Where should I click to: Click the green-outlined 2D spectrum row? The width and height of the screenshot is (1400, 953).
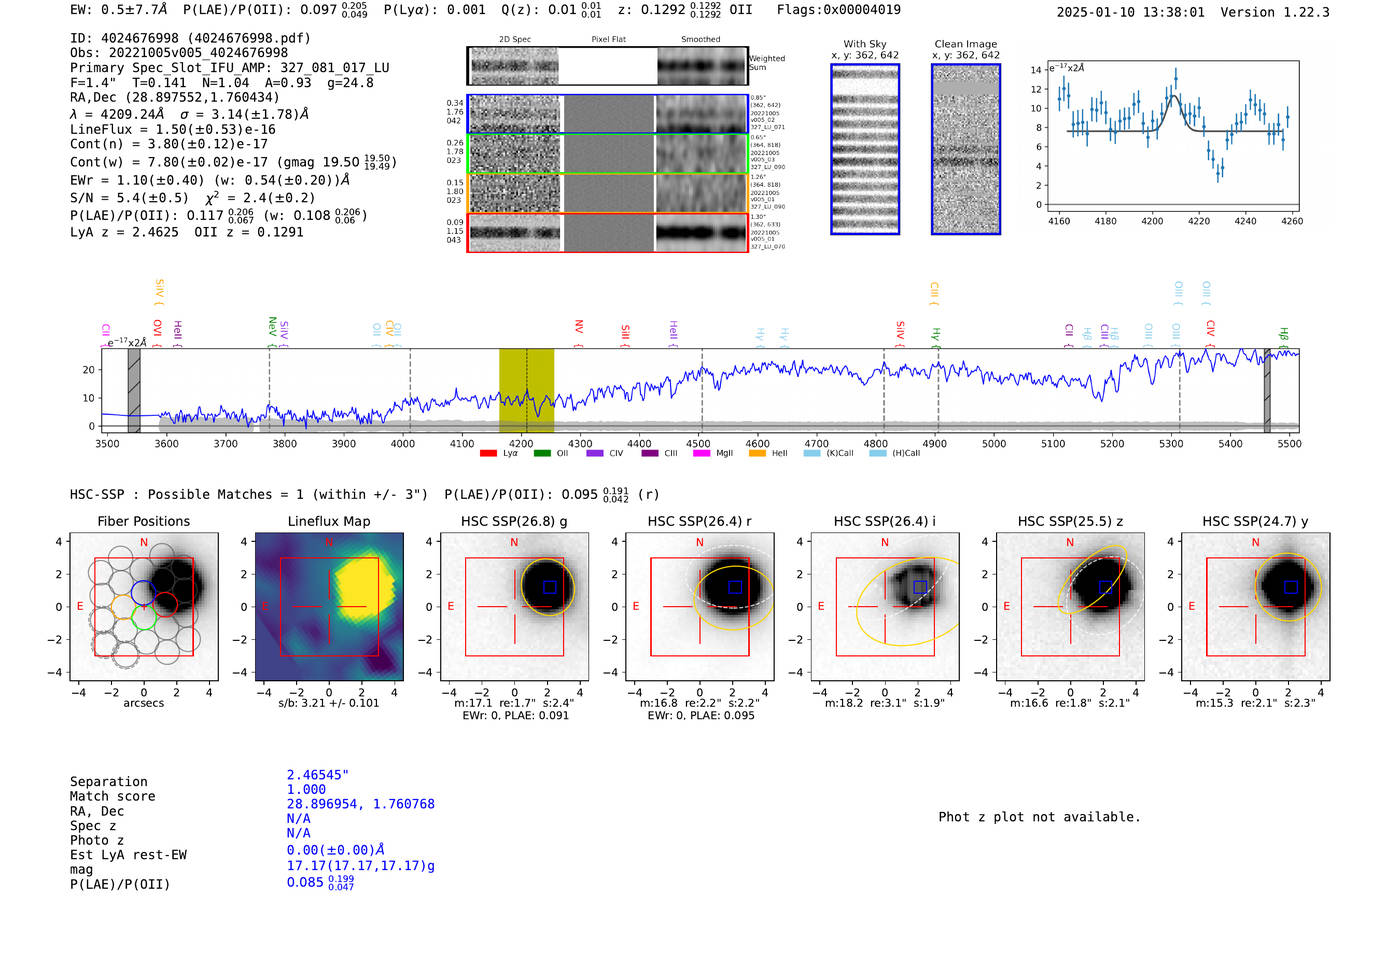coord(607,154)
